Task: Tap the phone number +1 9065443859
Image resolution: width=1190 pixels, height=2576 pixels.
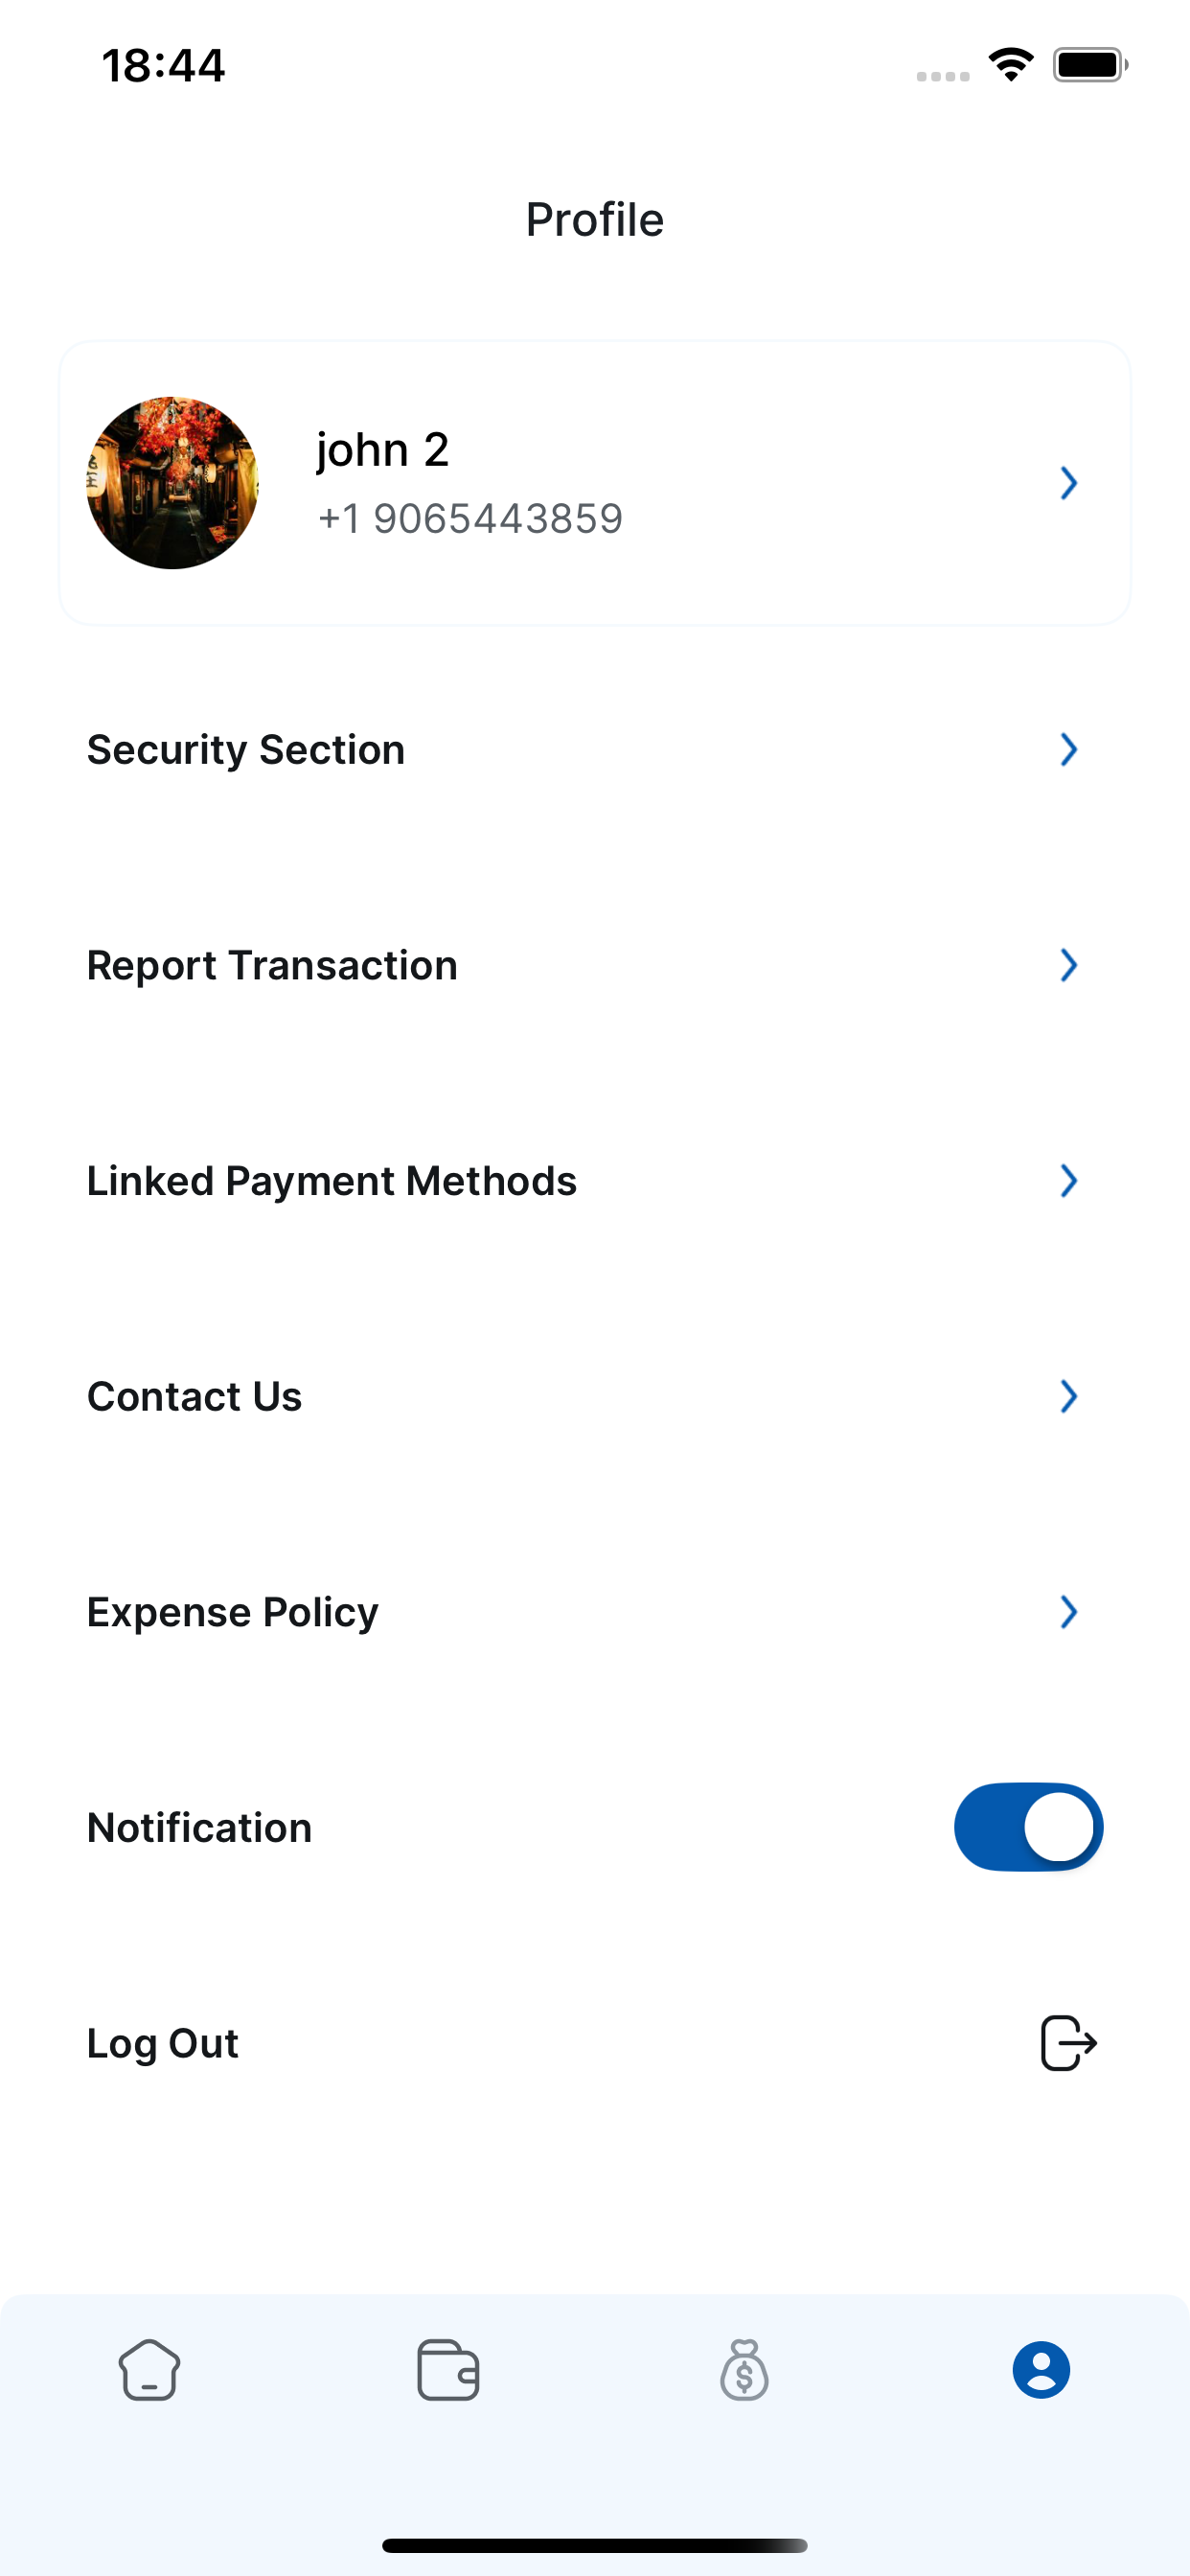Action: [470, 519]
